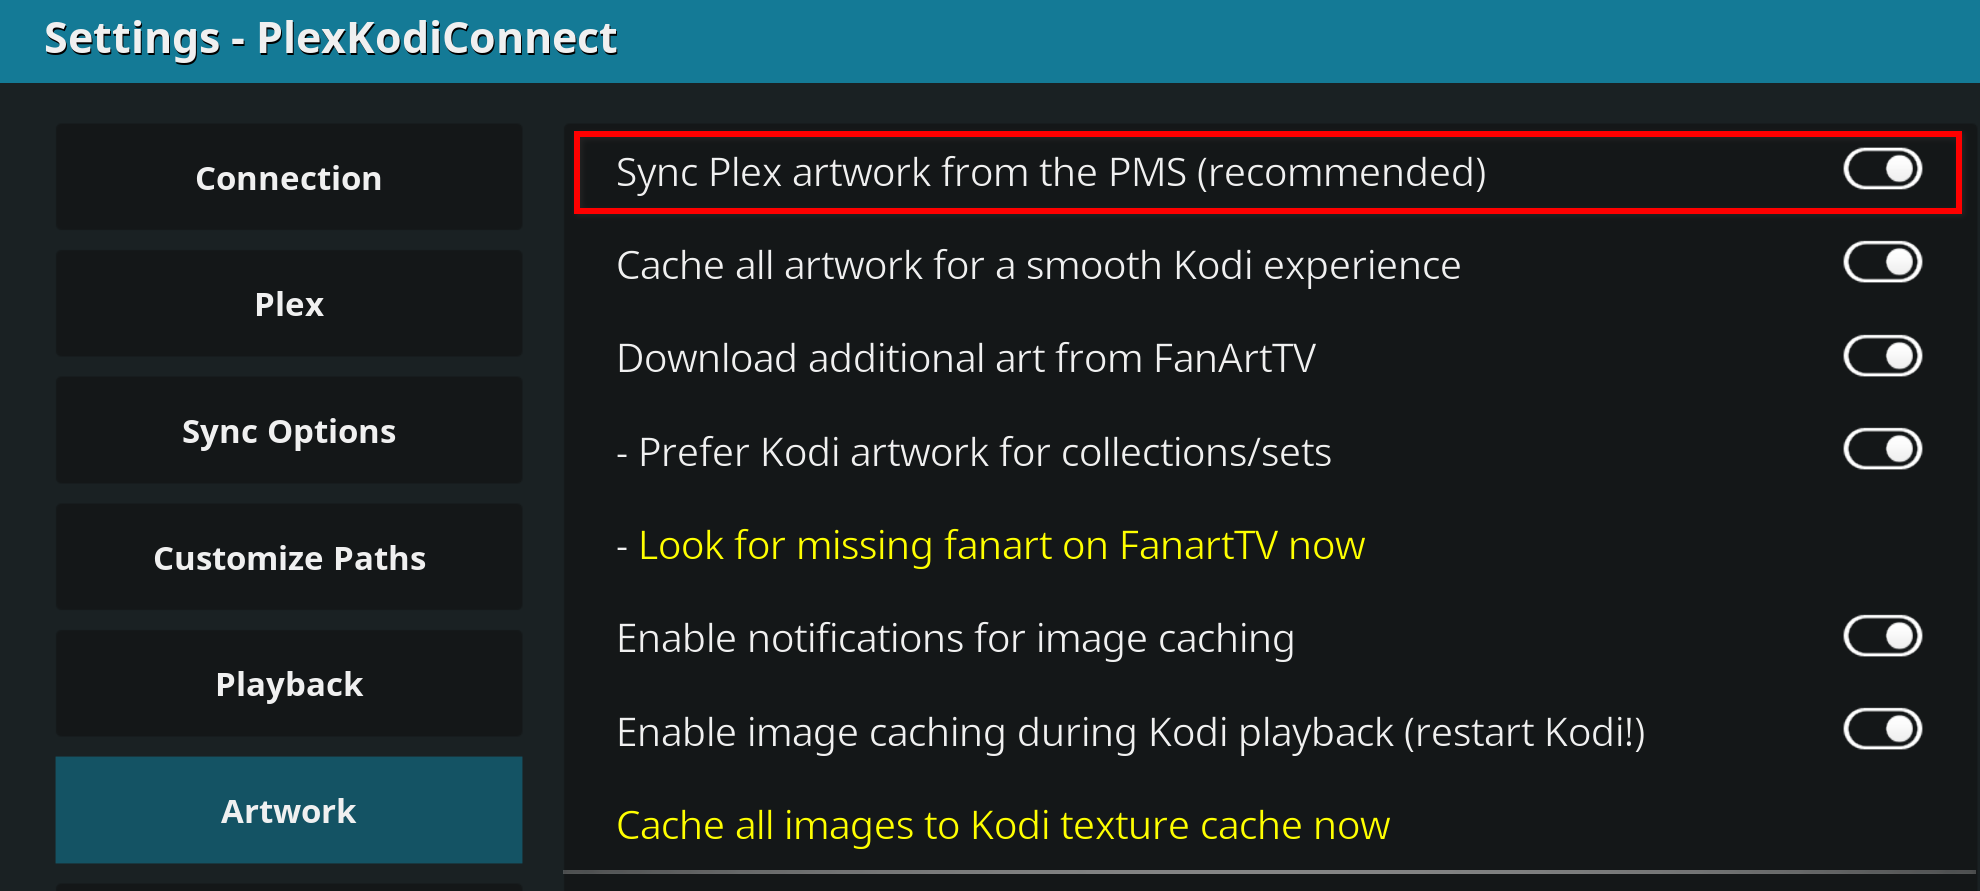Turn off notifications for image caching
This screenshot has width=1980, height=891.
1884,636
